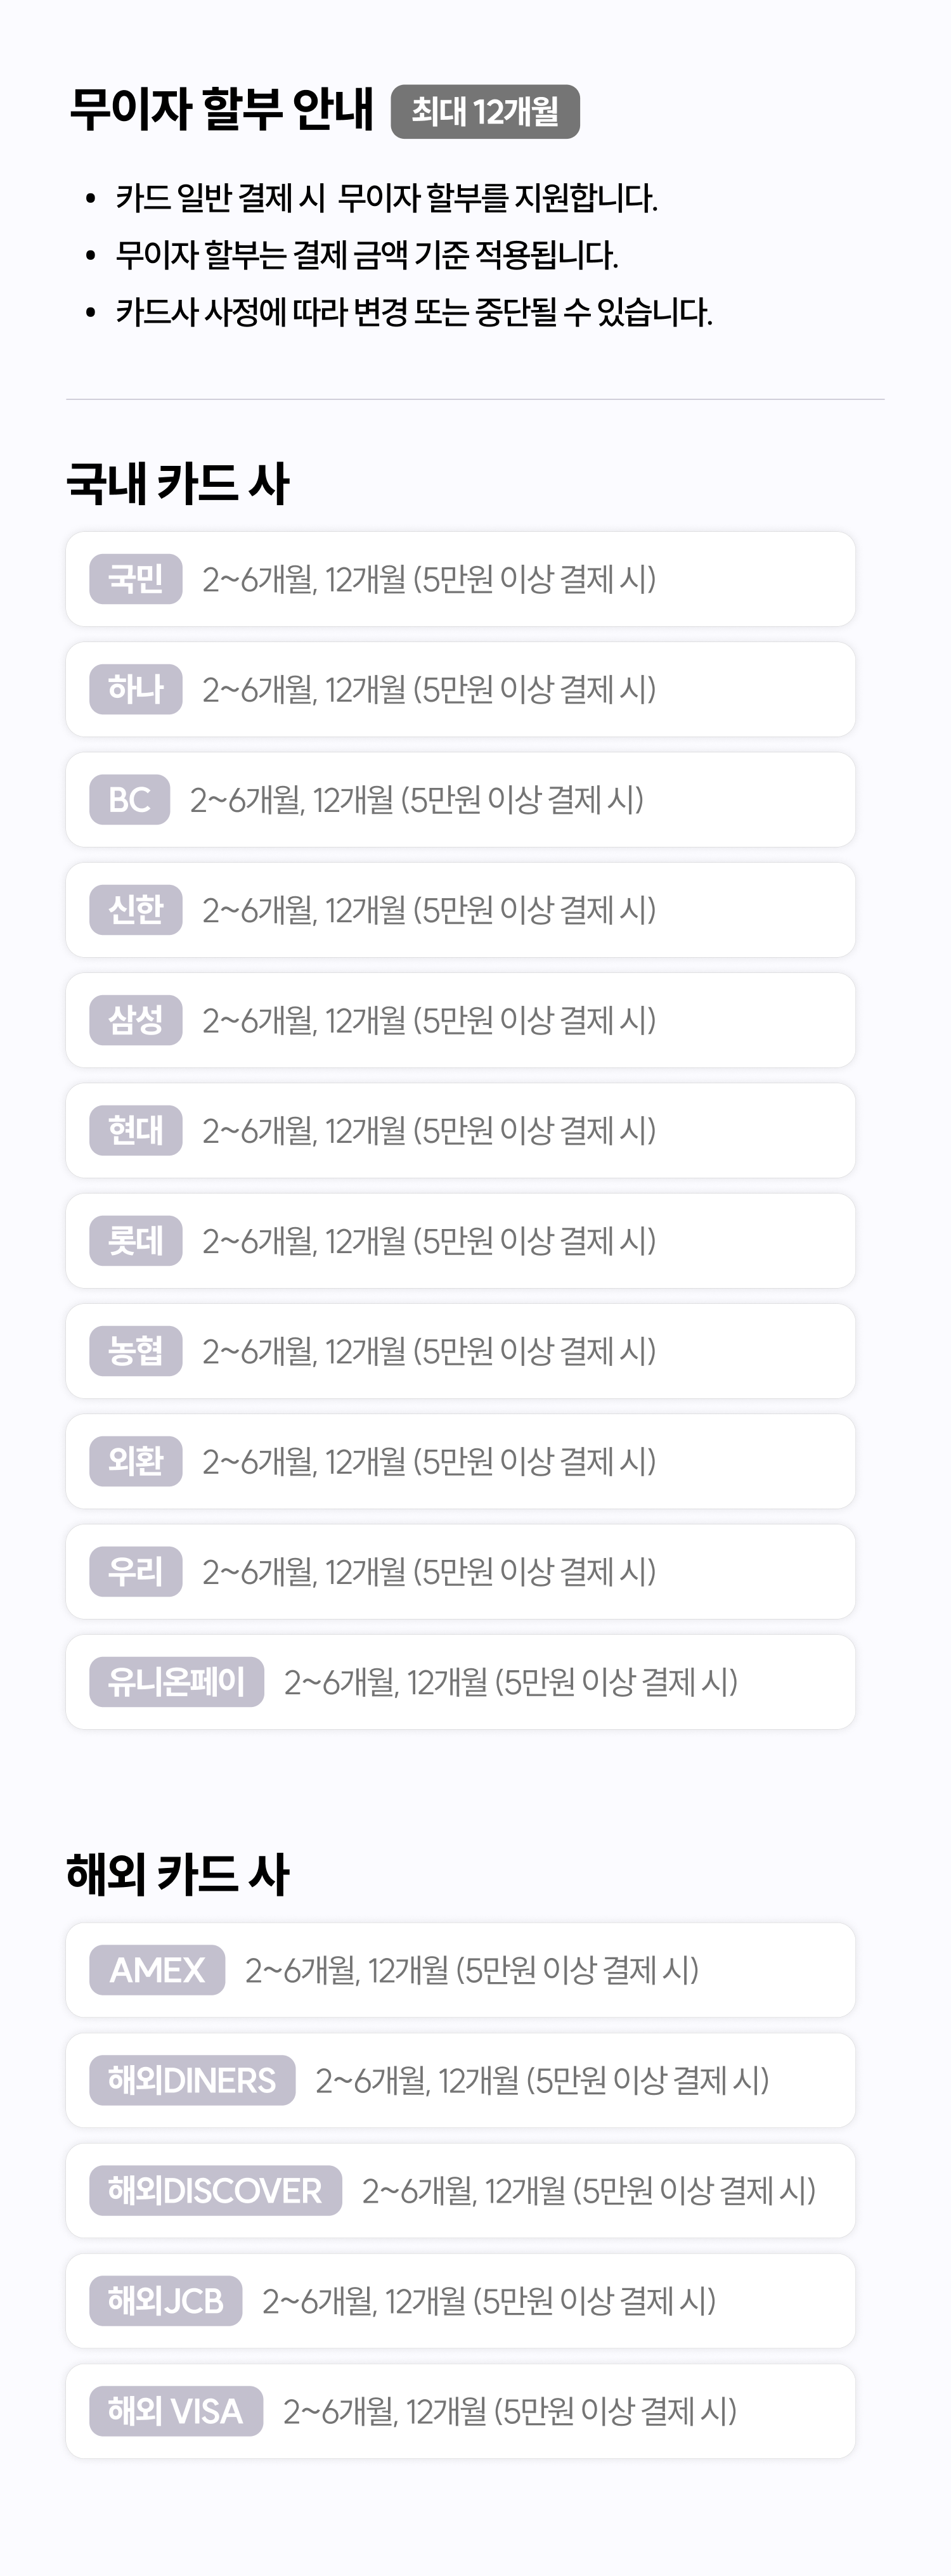The width and height of the screenshot is (951, 2576).
Task: Click the 농협 card label
Action: click(135, 1351)
